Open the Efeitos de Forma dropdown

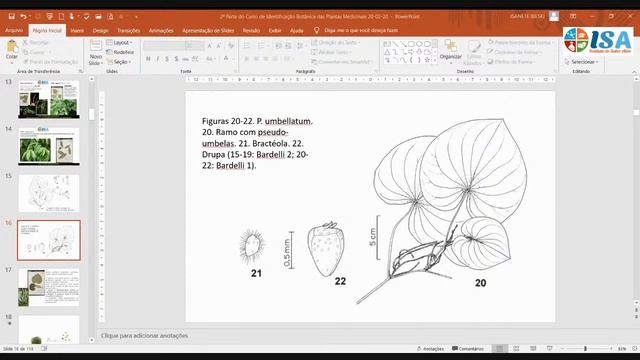pyautogui.click(x=512, y=62)
